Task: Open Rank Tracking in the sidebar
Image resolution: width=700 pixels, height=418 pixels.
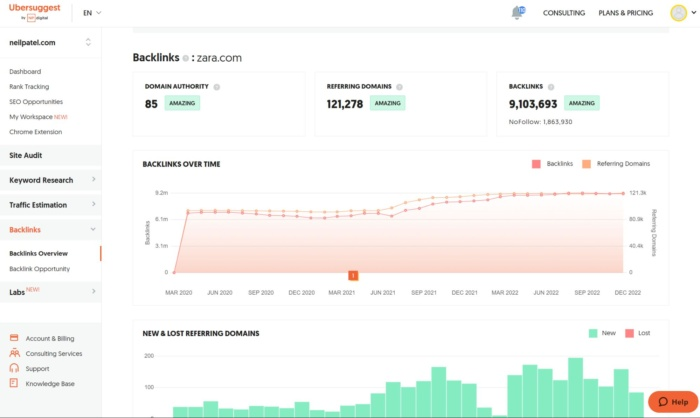Action: pos(29,87)
